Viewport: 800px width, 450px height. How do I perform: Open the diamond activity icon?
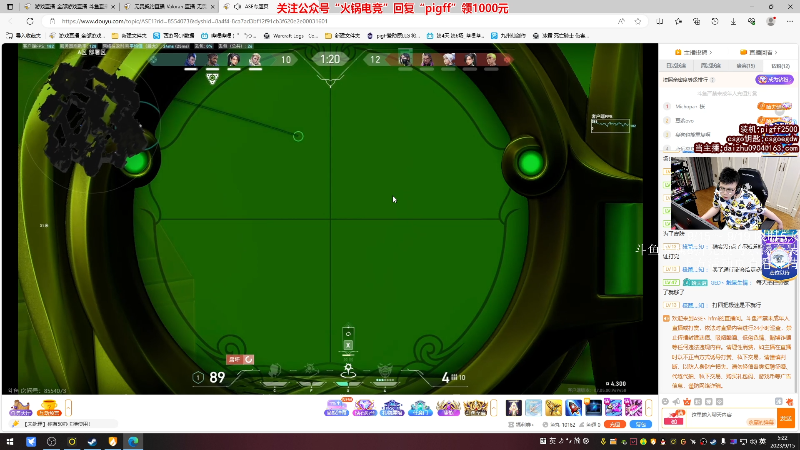pyautogui.click(x=364, y=408)
